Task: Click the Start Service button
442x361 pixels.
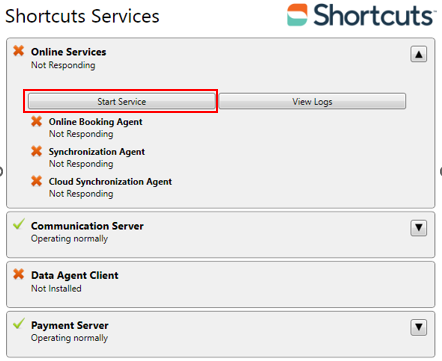Action: tap(122, 101)
